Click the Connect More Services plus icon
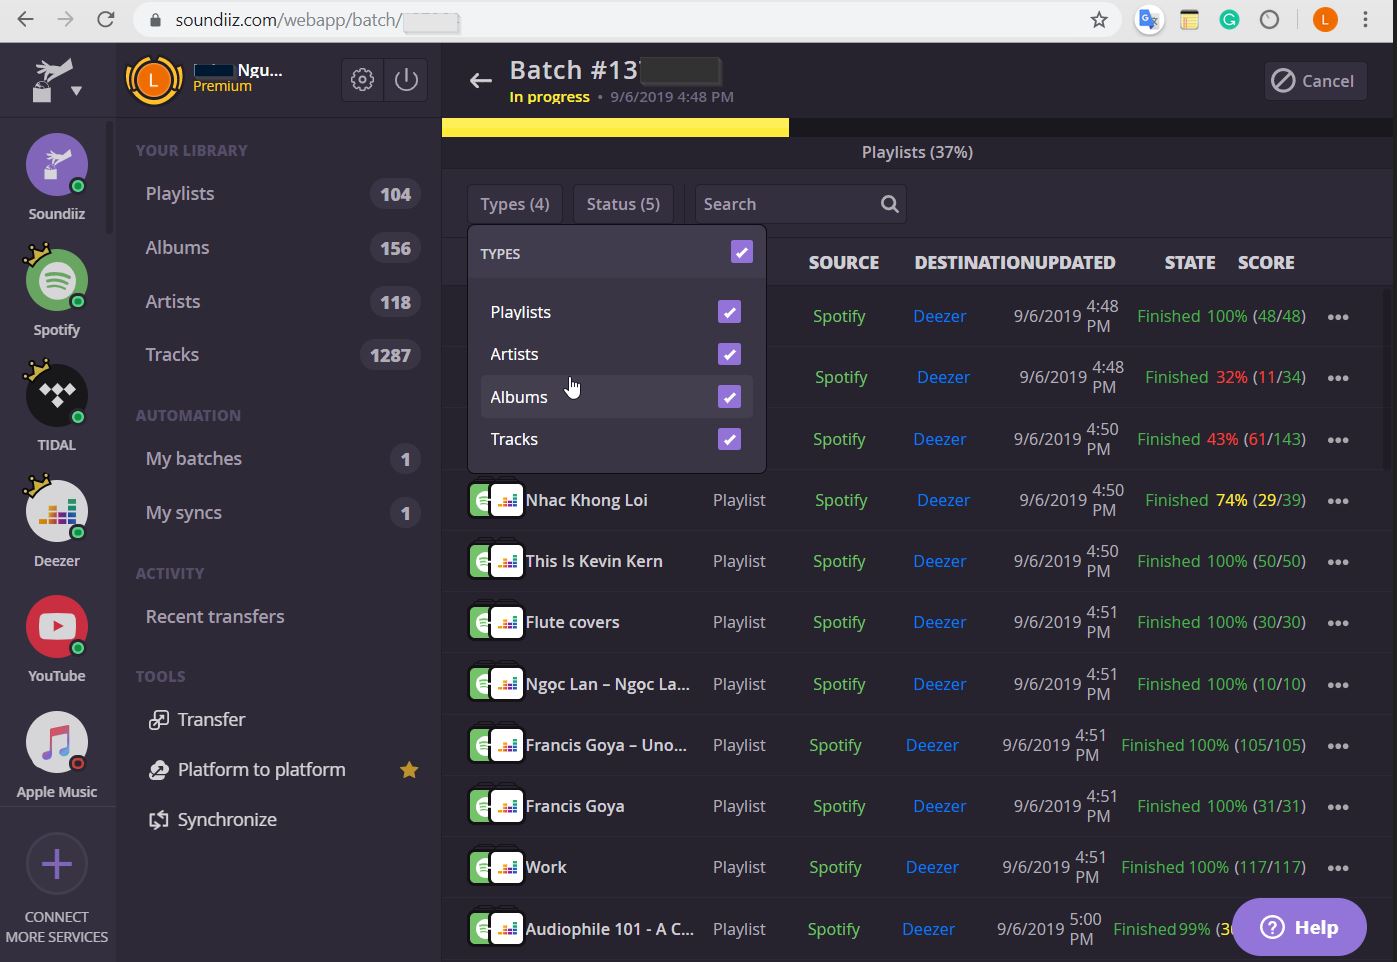Viewport: 1397px width, 962px height. point(57,864)
